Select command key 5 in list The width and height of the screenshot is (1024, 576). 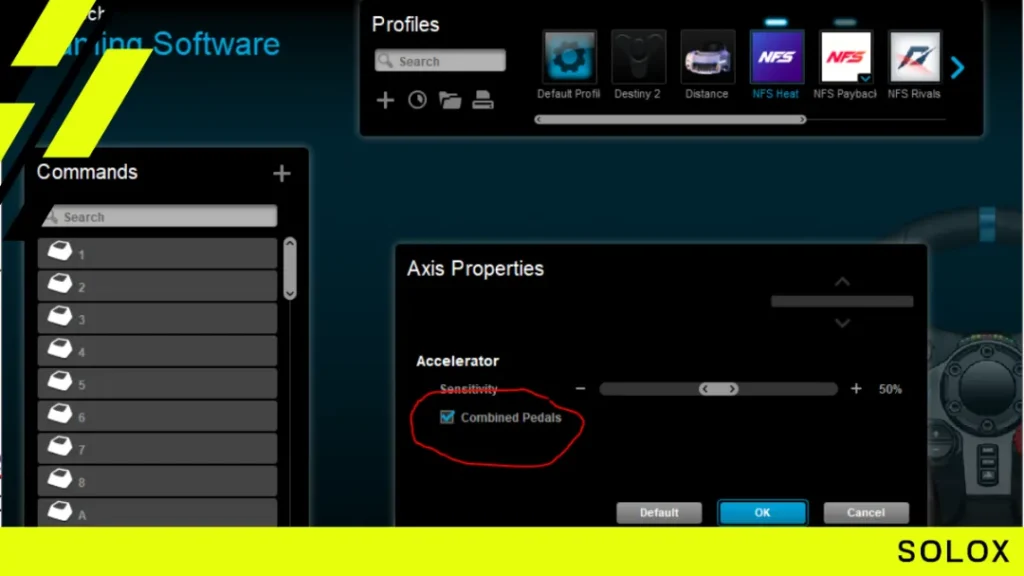click(x=157, y=384)
